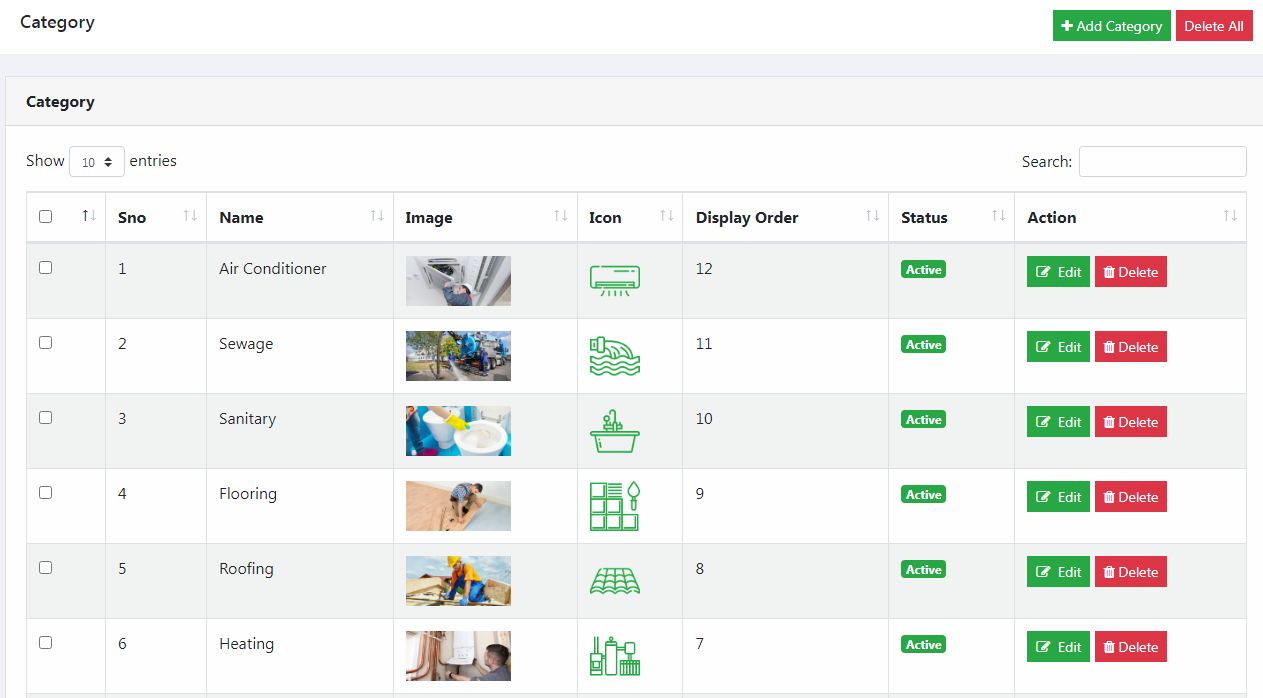Sort table by the Status column arrows
The height and width of the screenshot is (698, 1263).
(998, 217)
